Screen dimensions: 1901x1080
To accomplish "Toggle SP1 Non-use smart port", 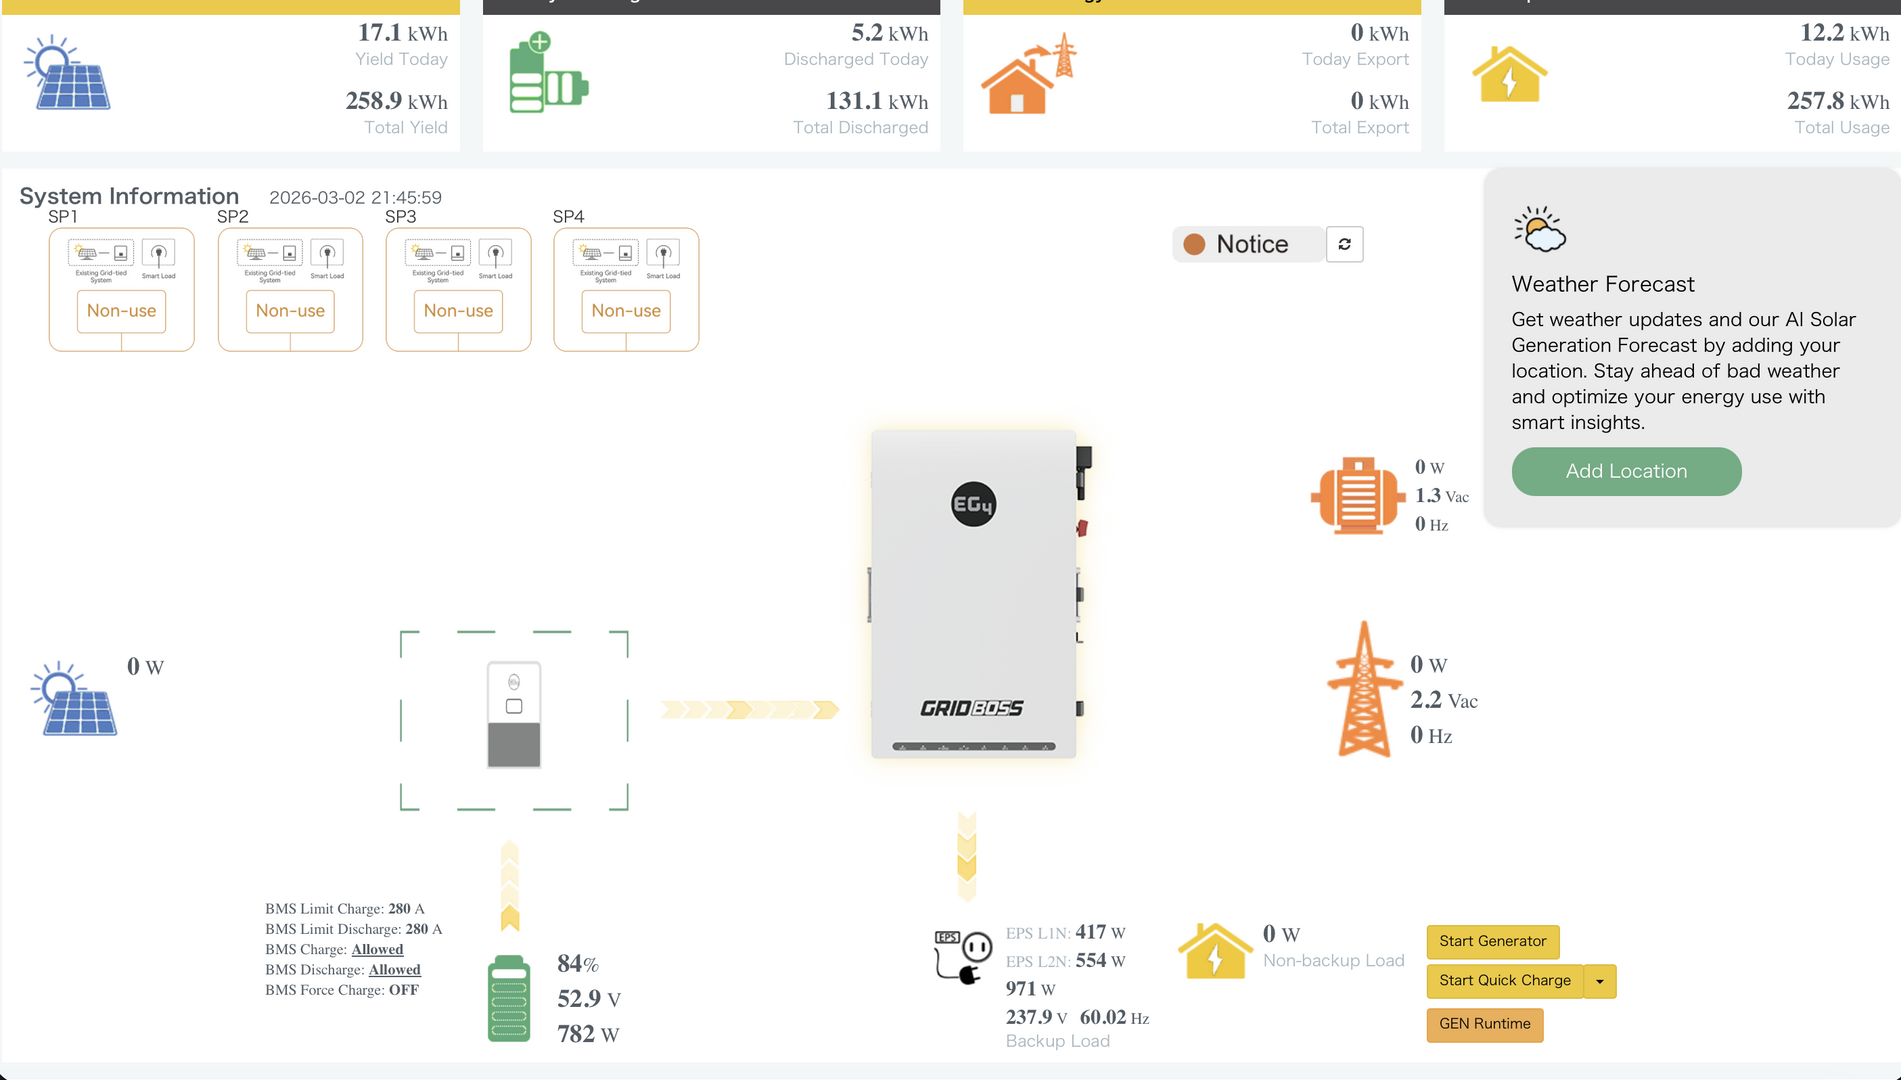I will (121, 311).
